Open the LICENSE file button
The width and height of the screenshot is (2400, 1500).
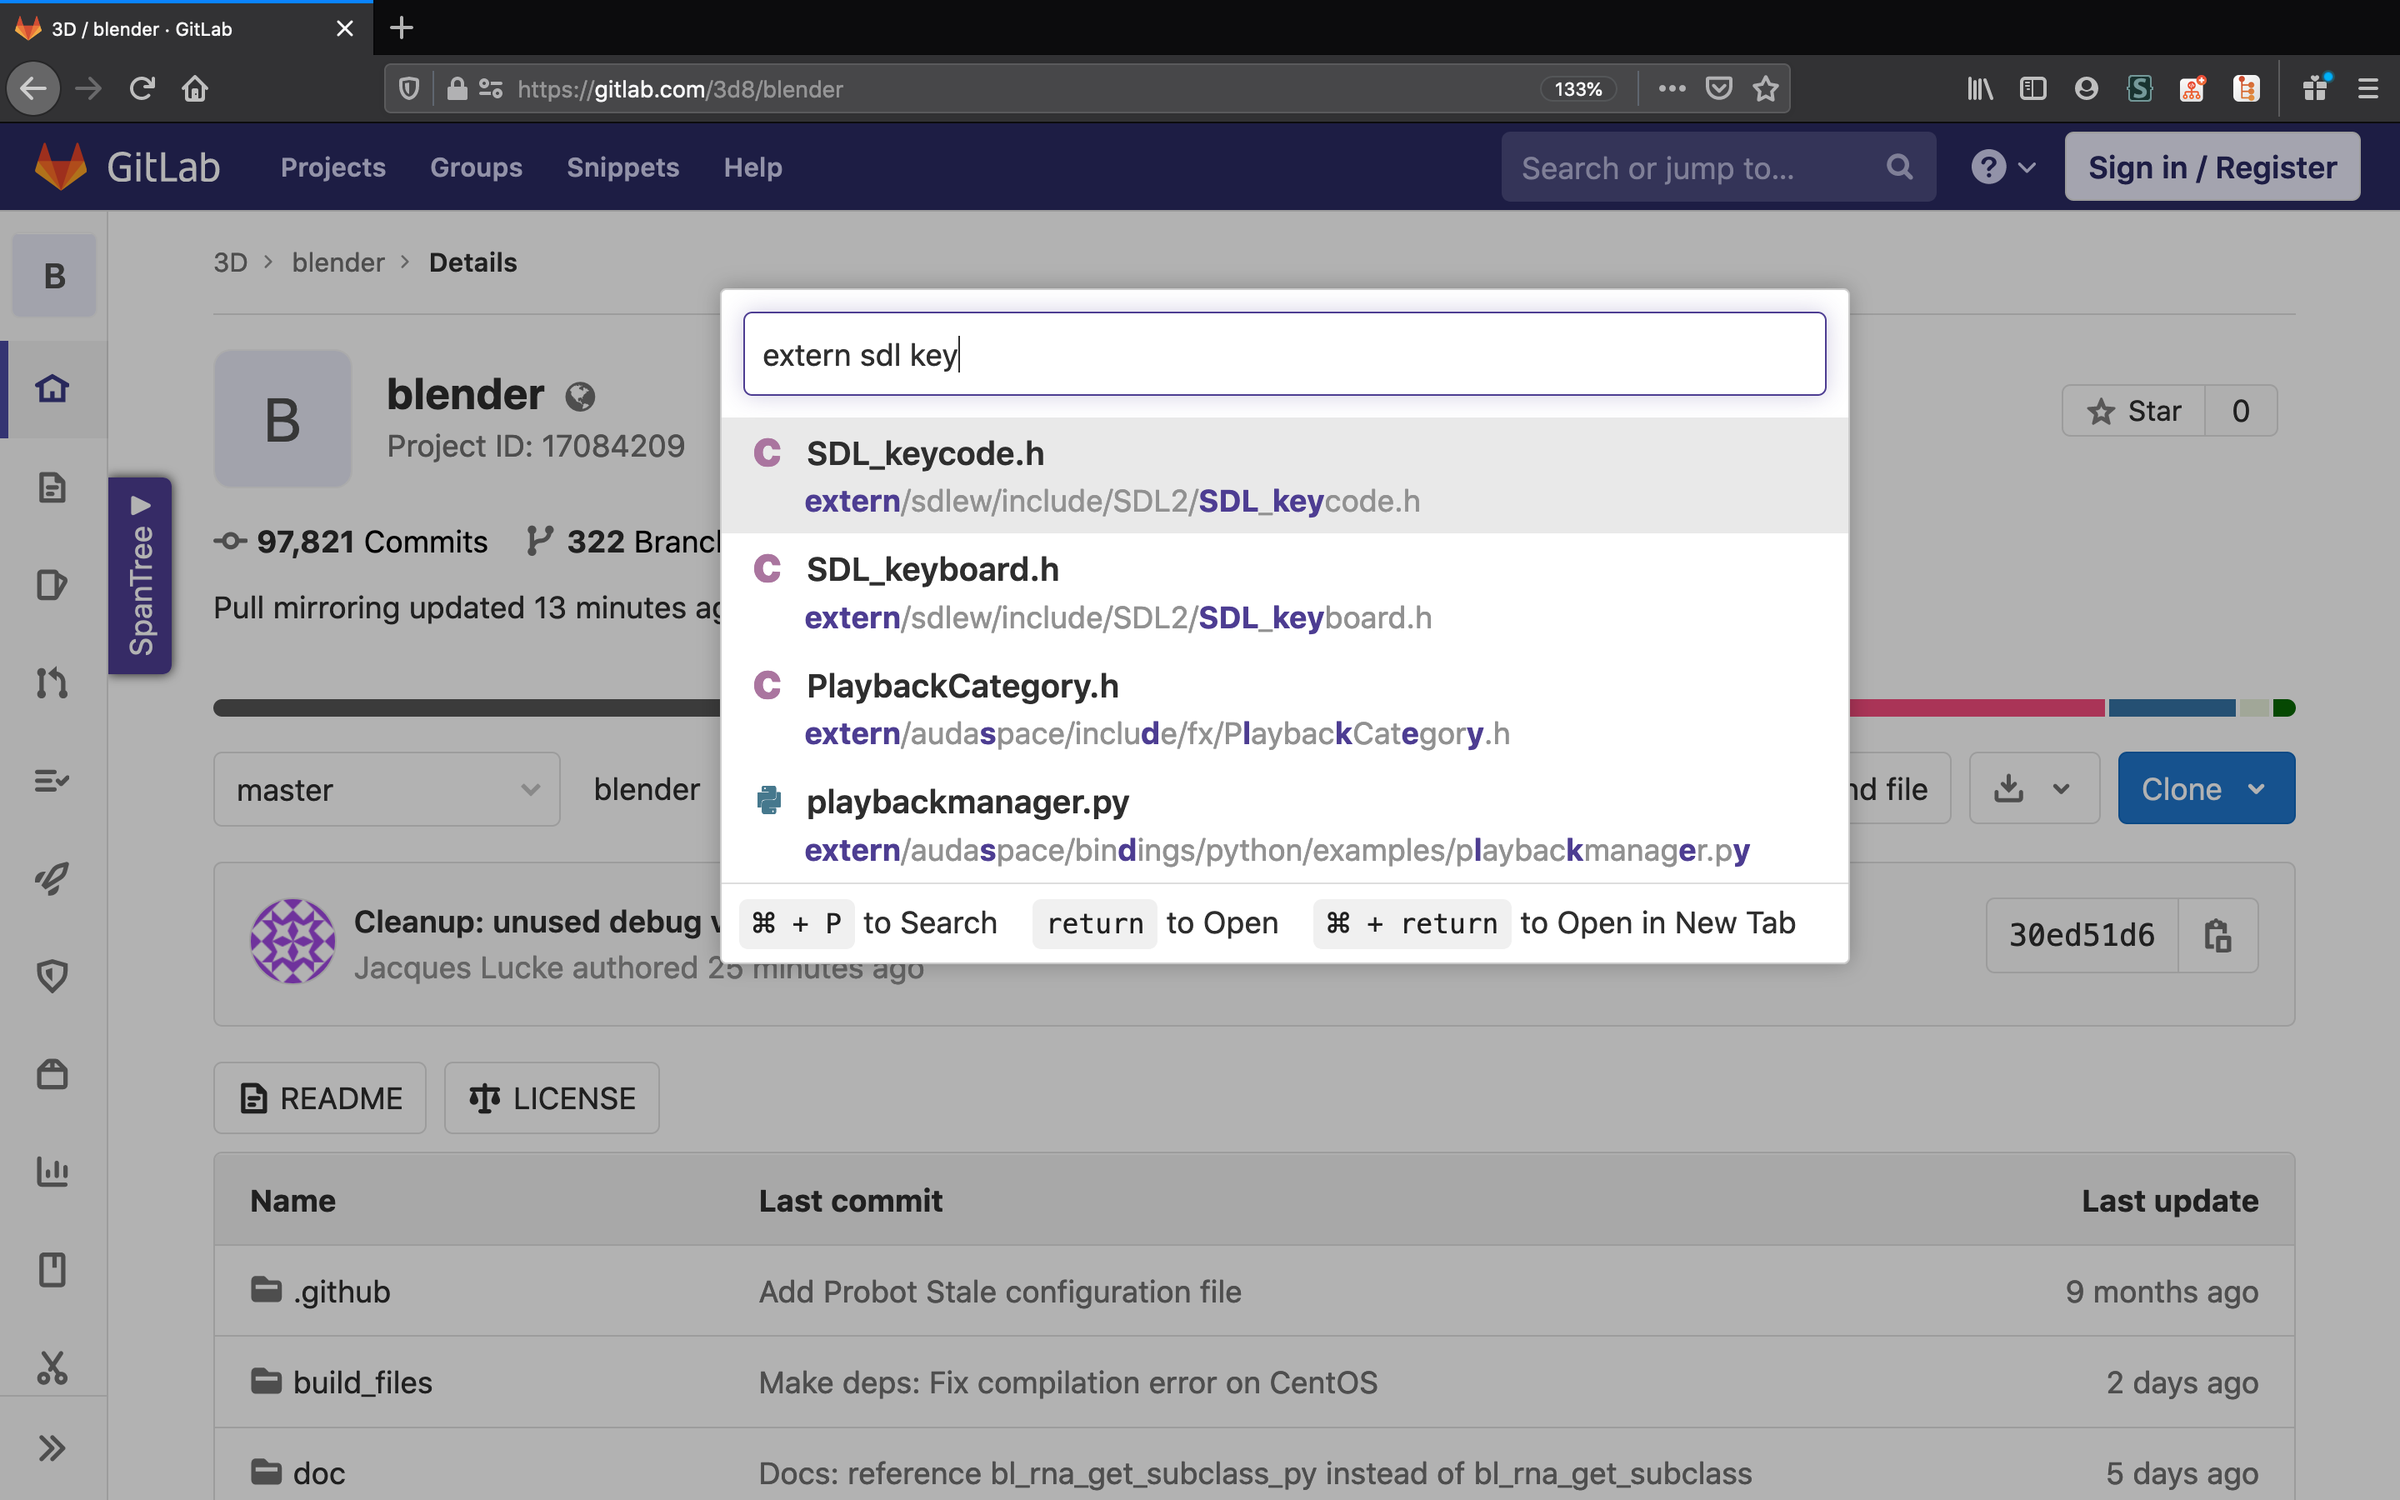(x=552, y=1098)
